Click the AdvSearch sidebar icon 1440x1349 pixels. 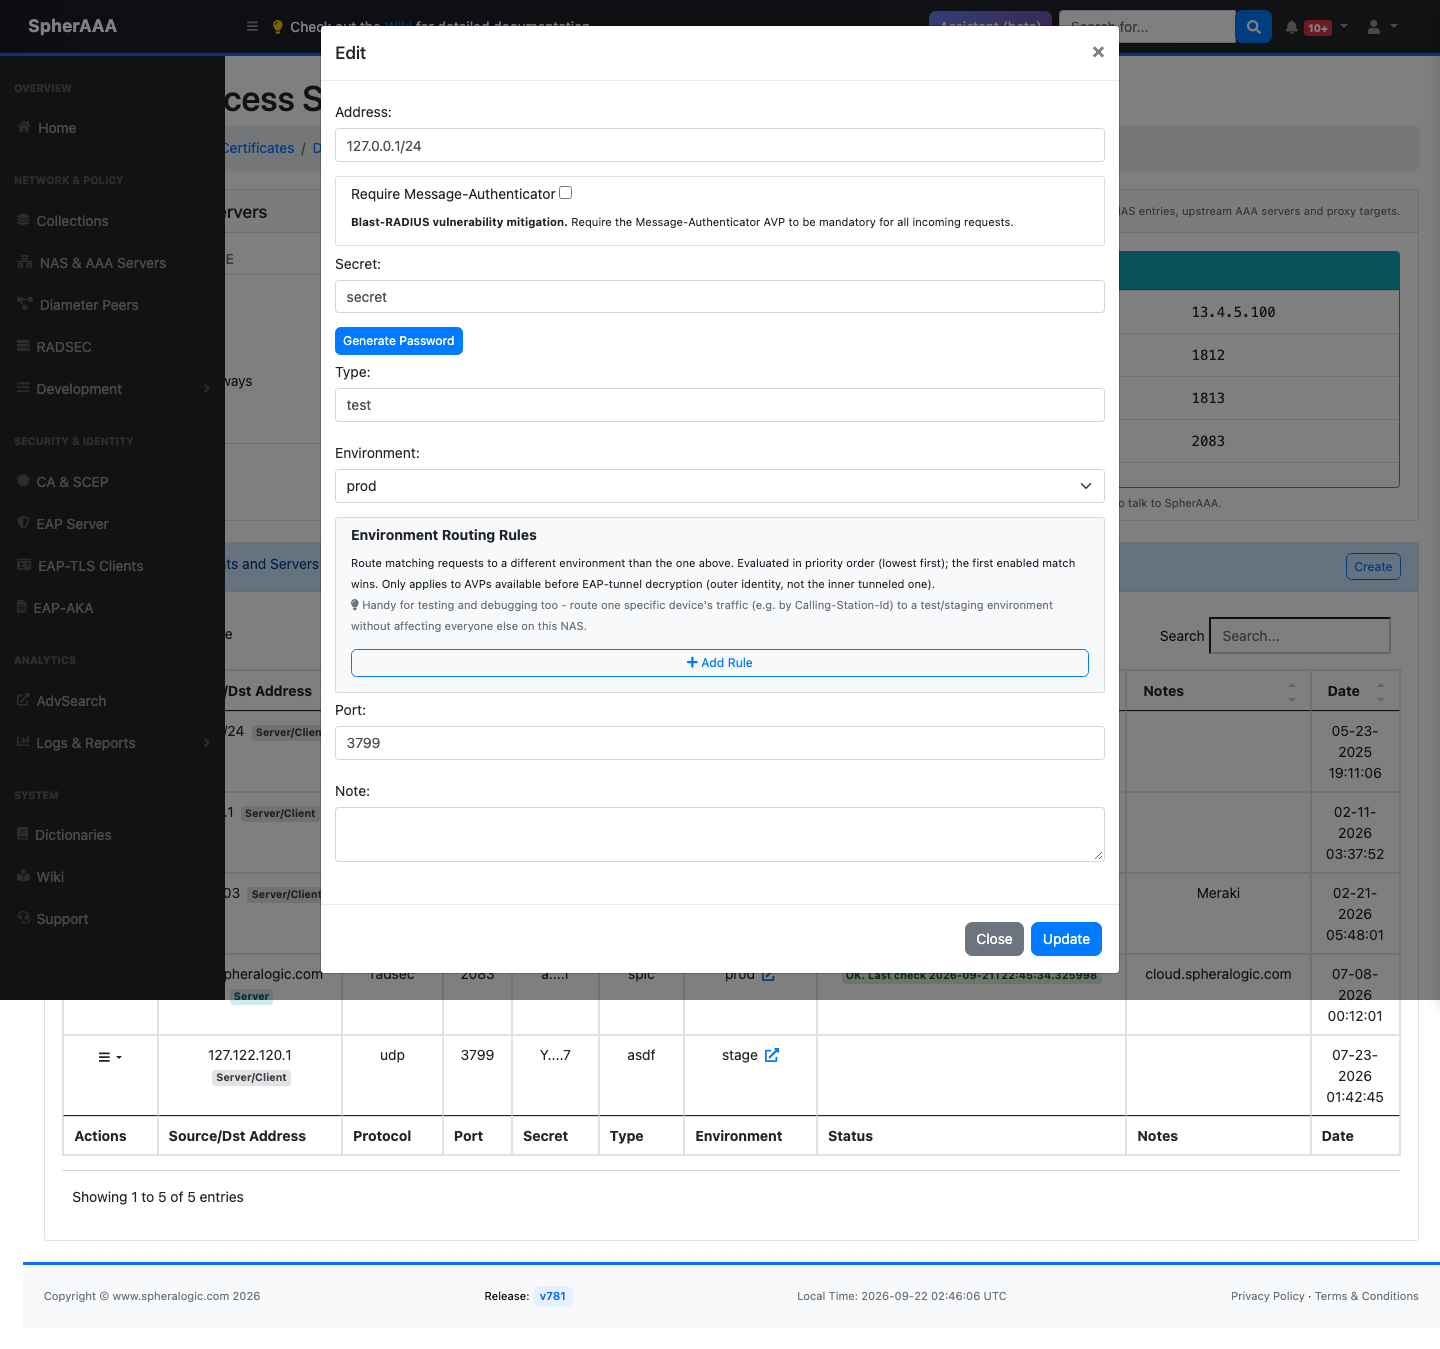point(23,700)
